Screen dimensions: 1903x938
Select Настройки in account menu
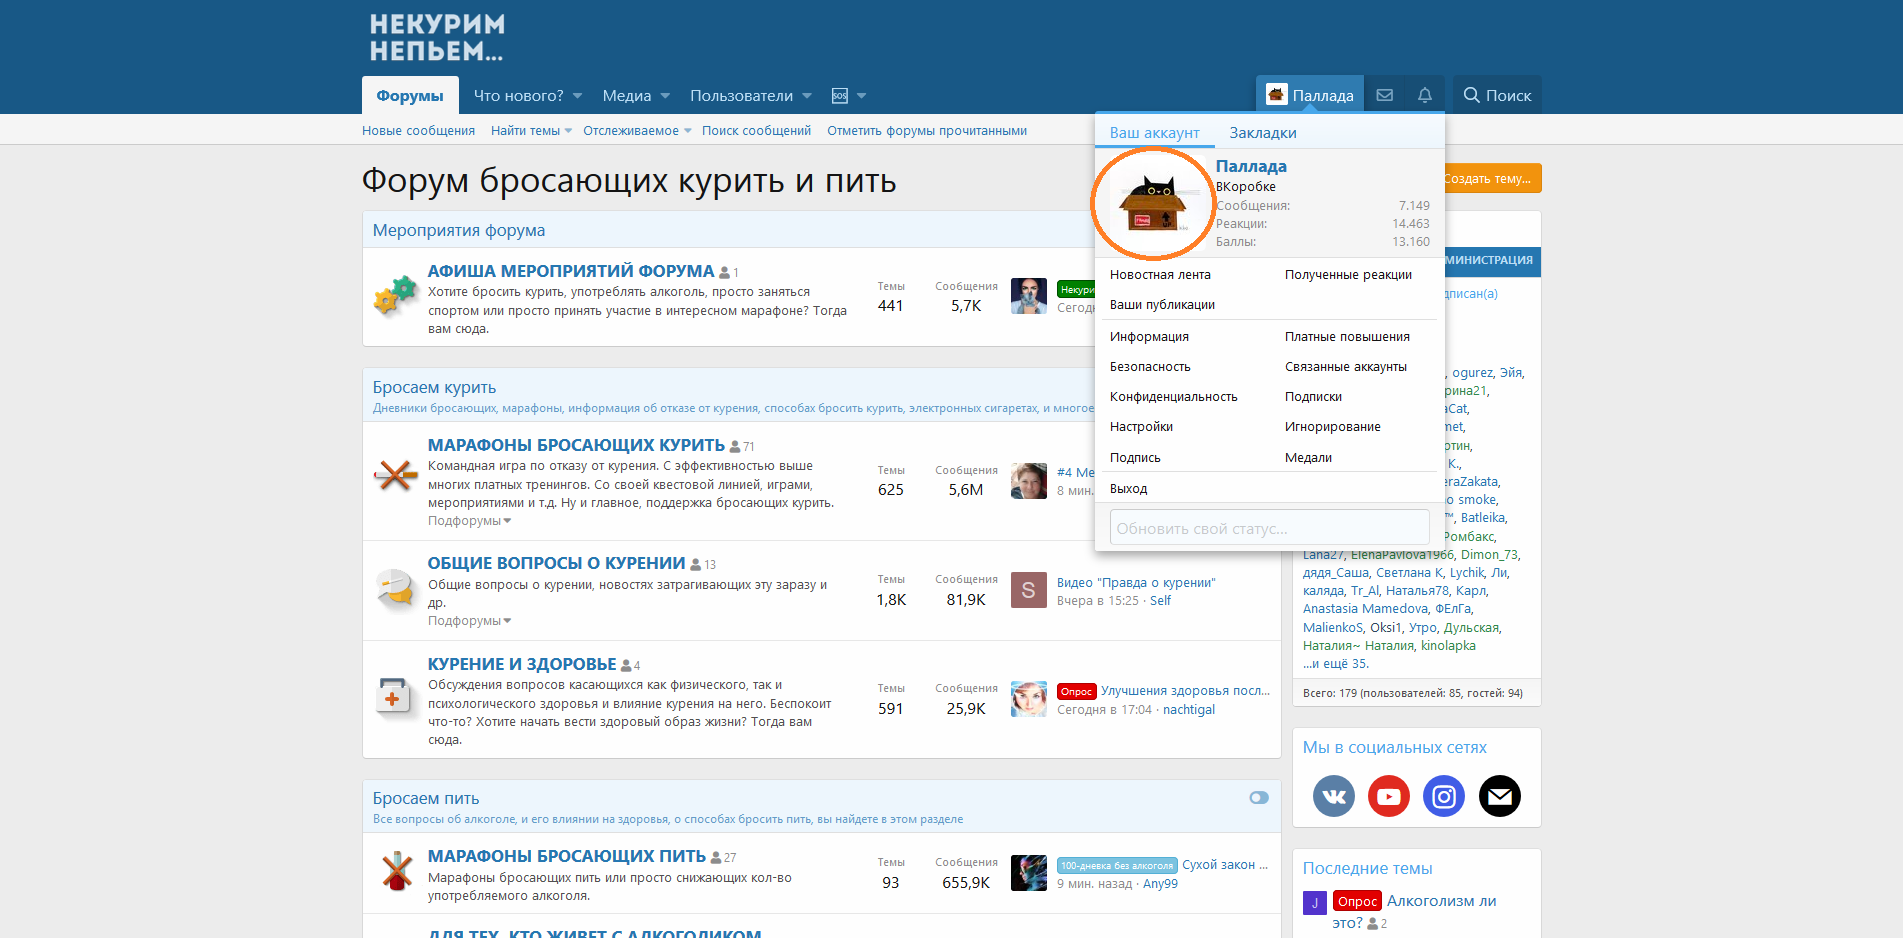1141,427
